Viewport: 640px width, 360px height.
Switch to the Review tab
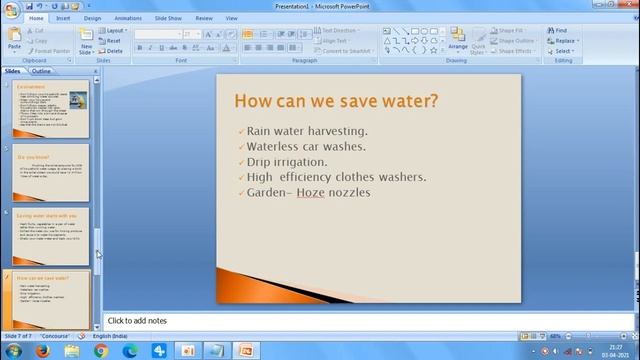tap(204, 18)
